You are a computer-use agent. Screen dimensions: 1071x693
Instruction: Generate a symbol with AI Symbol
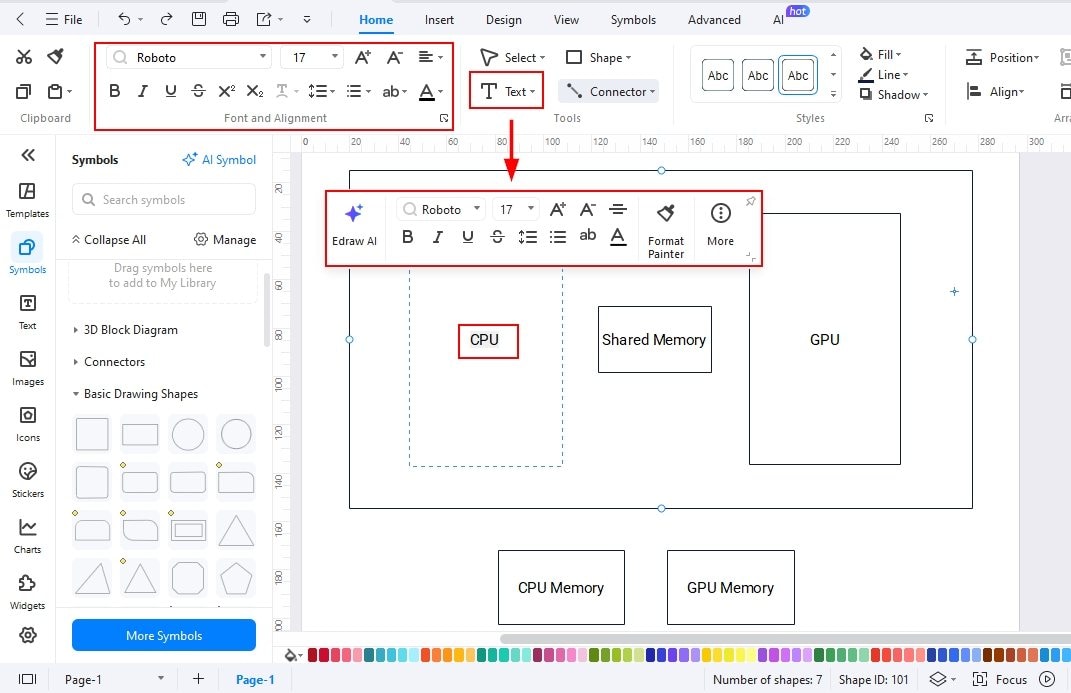pyautogui.click(x=219, y=159)
